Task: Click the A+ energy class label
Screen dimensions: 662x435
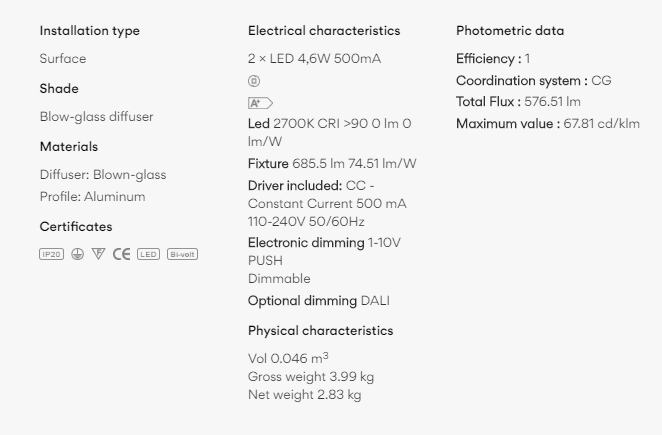Action: point(260,103)
